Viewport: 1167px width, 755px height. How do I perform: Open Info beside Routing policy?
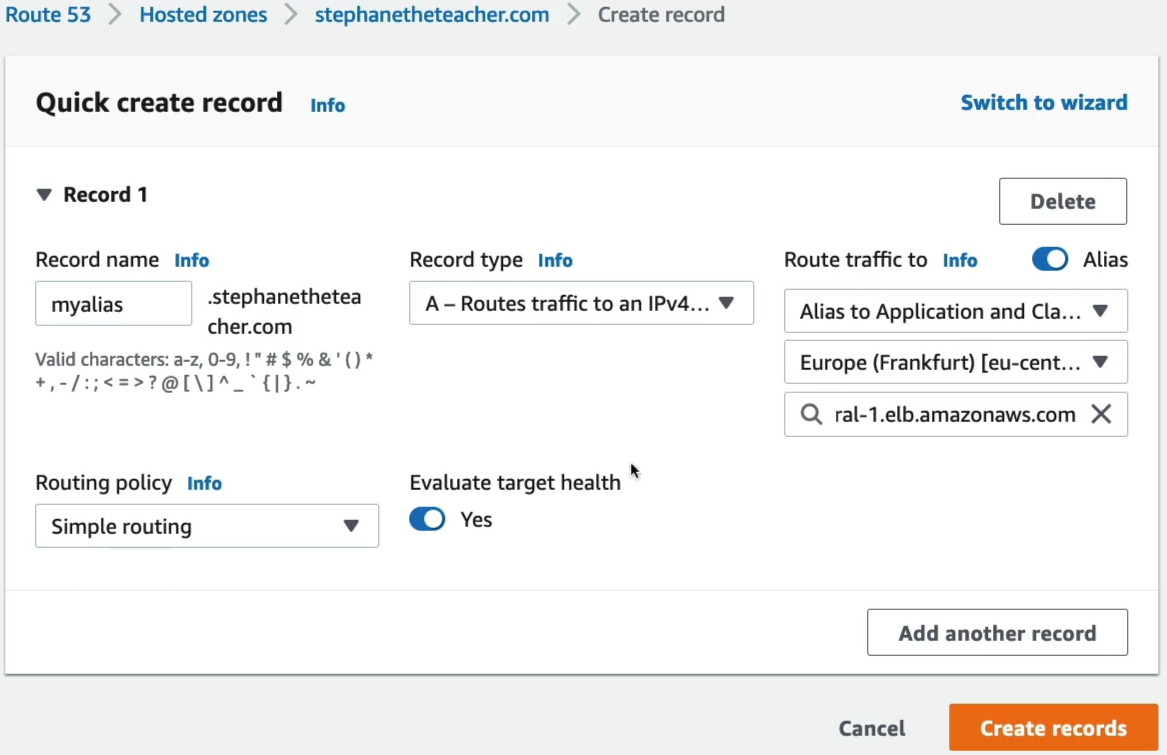[x=204, y=483]
